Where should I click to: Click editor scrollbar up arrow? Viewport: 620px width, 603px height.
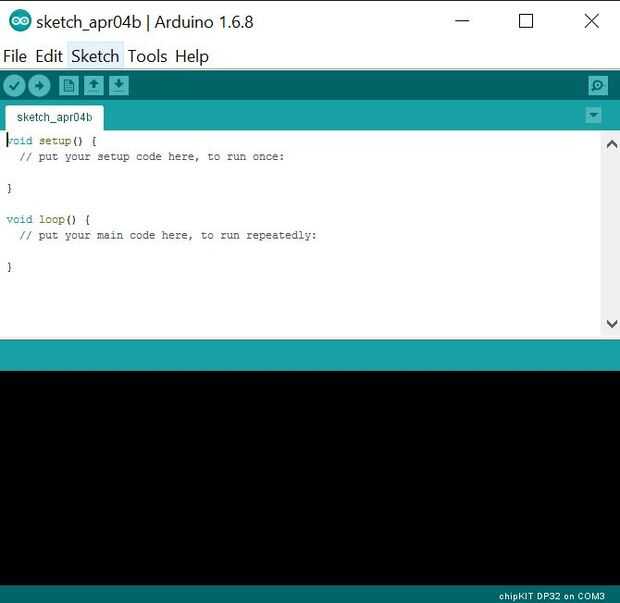pos(612,144)
